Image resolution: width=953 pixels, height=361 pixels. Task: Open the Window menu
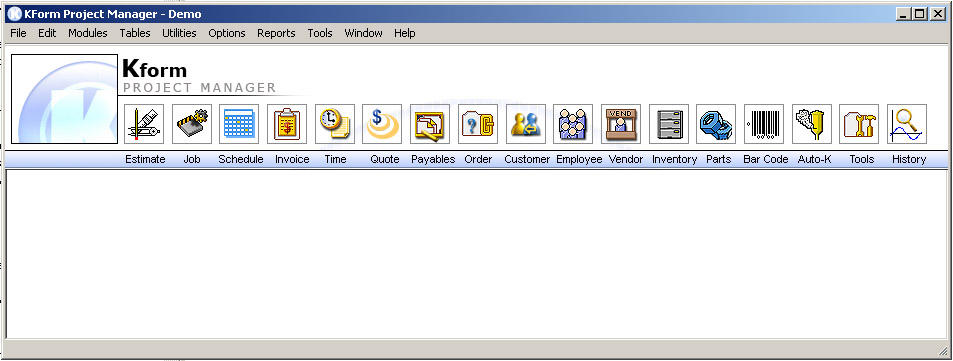[x=363, y=33]
